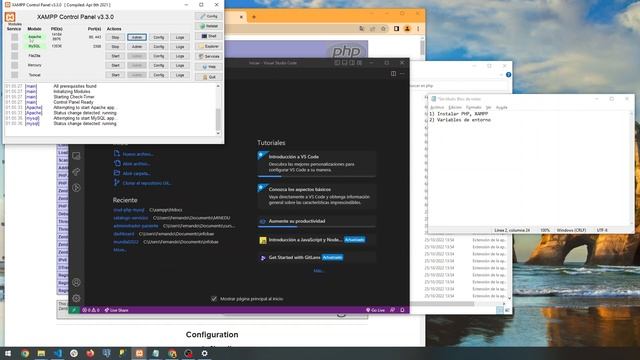Open new tab in browser window
Viewport: 640px width, 360px height.
pos(254,17)
